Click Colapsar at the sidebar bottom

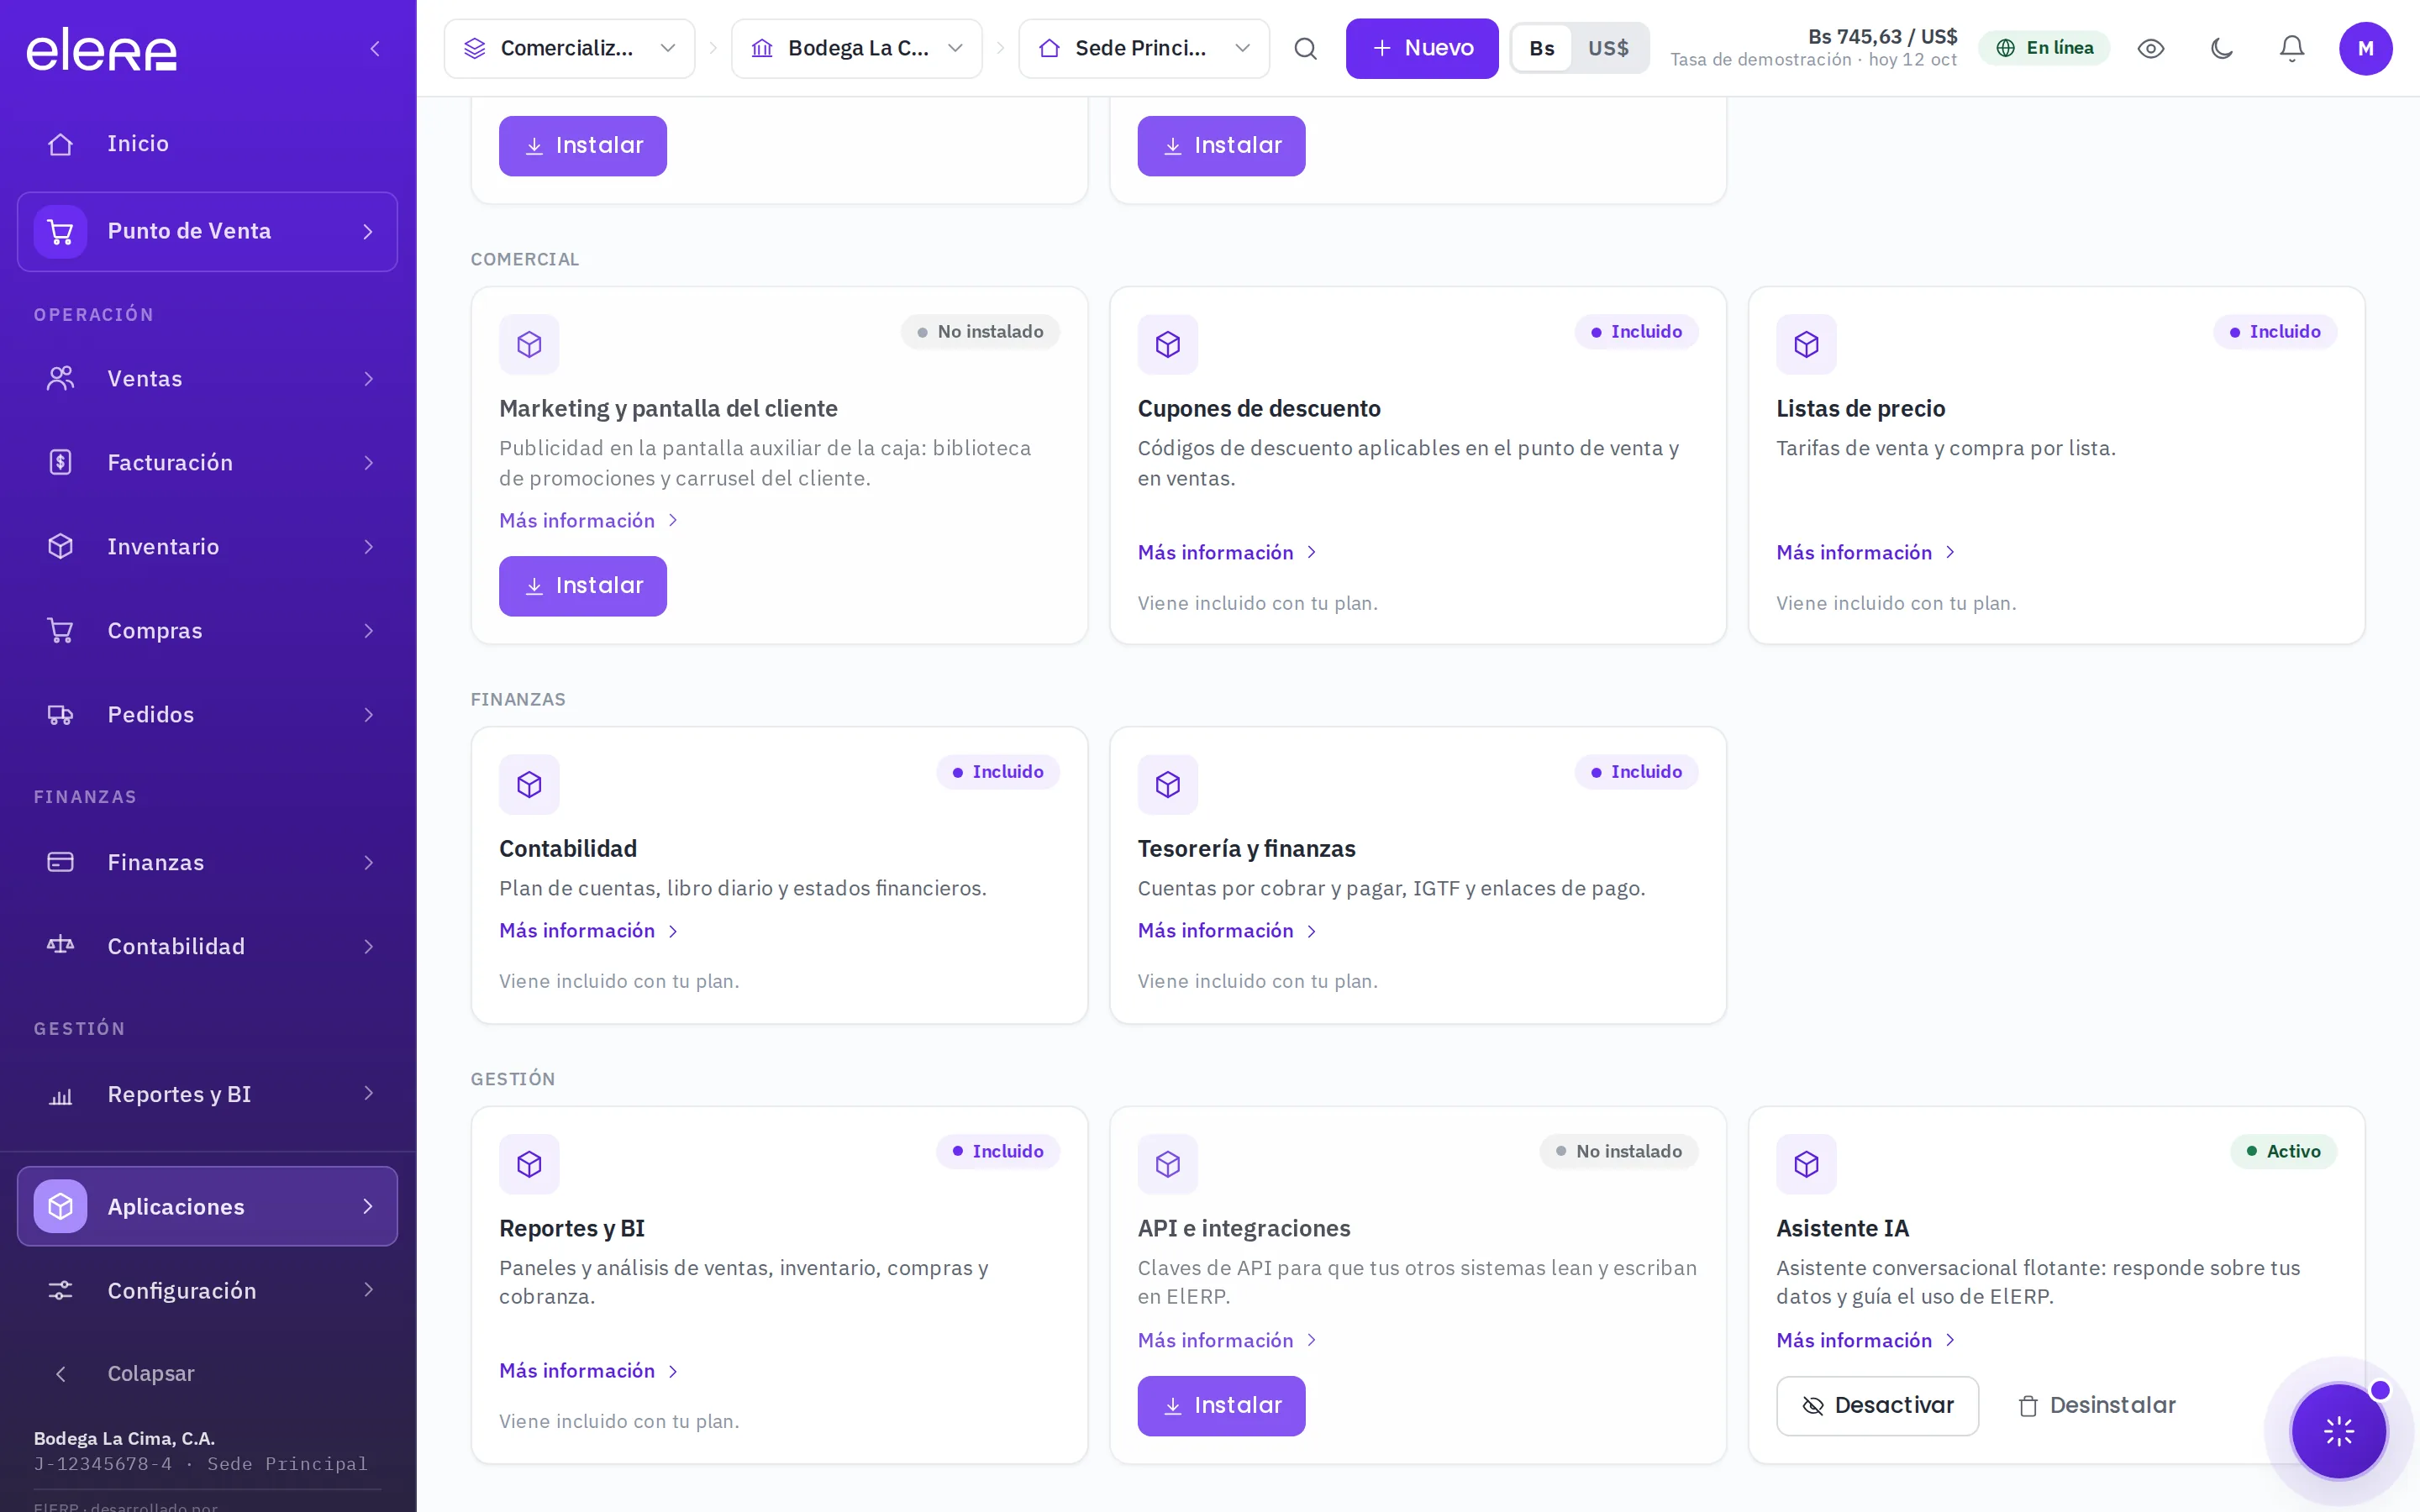pos(207,1373)
